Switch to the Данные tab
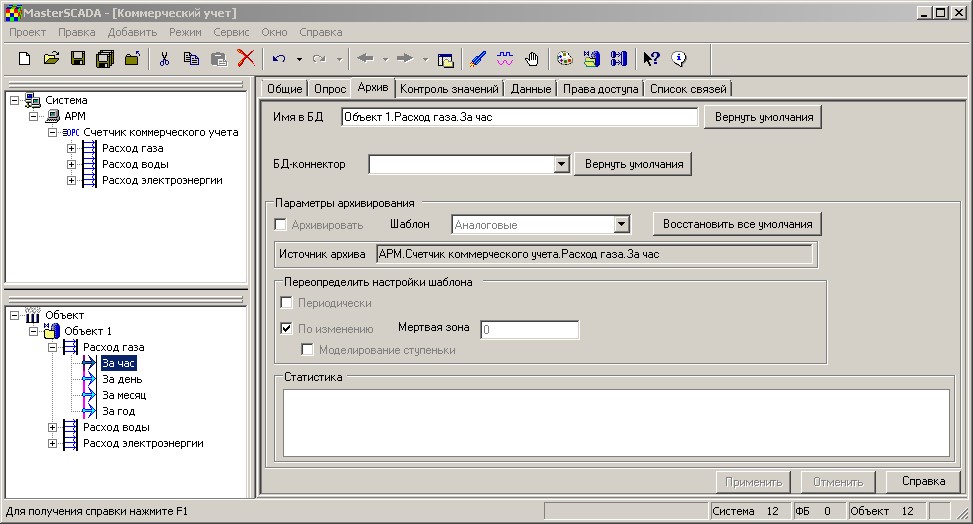This screenshot has height=524, width=973. (531, 89)
